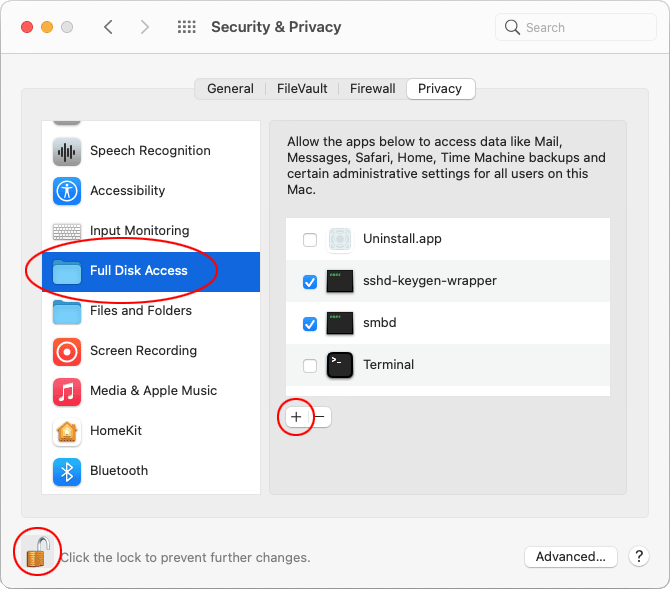670x589 pixels.
Task: Click the Advanced… button
Action: (x=570, y=557)
